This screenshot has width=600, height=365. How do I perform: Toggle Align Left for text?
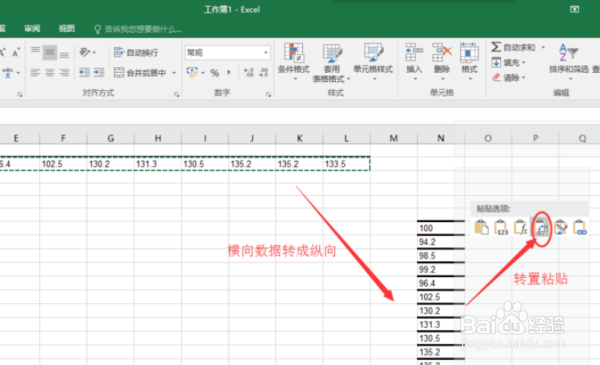point(35,72)
